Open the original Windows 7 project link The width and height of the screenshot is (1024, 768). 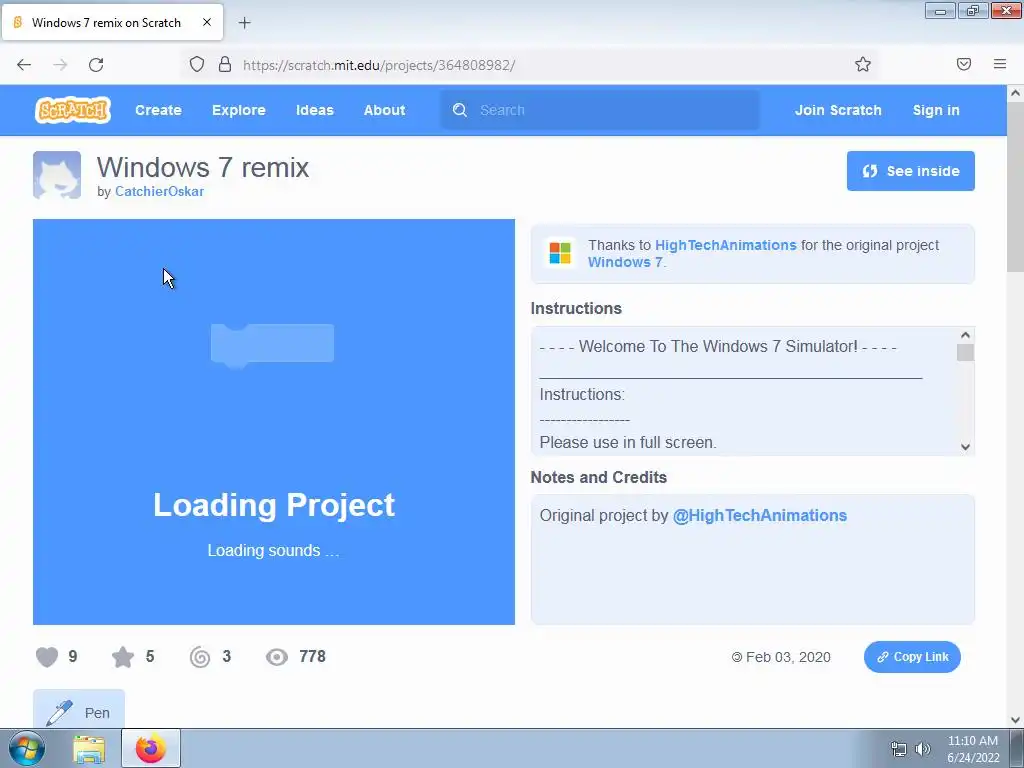[625, 262]
